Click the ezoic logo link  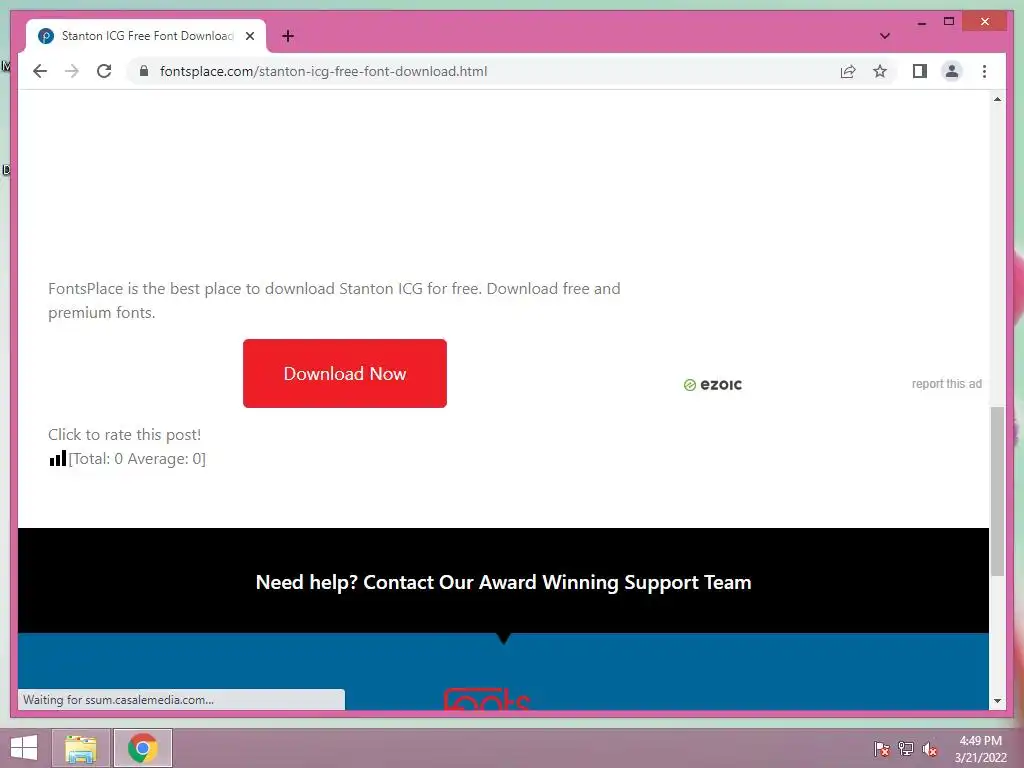pos(713,385)
